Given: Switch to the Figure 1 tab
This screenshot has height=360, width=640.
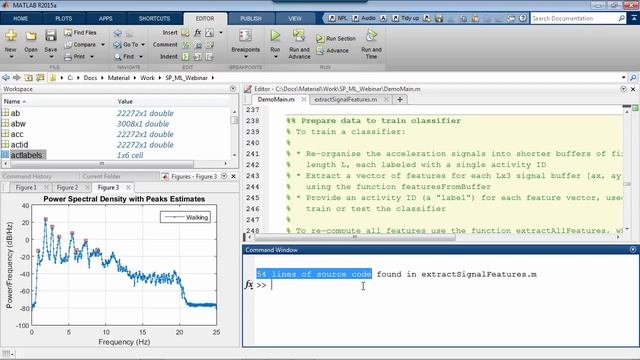Looking at the screenshot, I should point(26,187).
